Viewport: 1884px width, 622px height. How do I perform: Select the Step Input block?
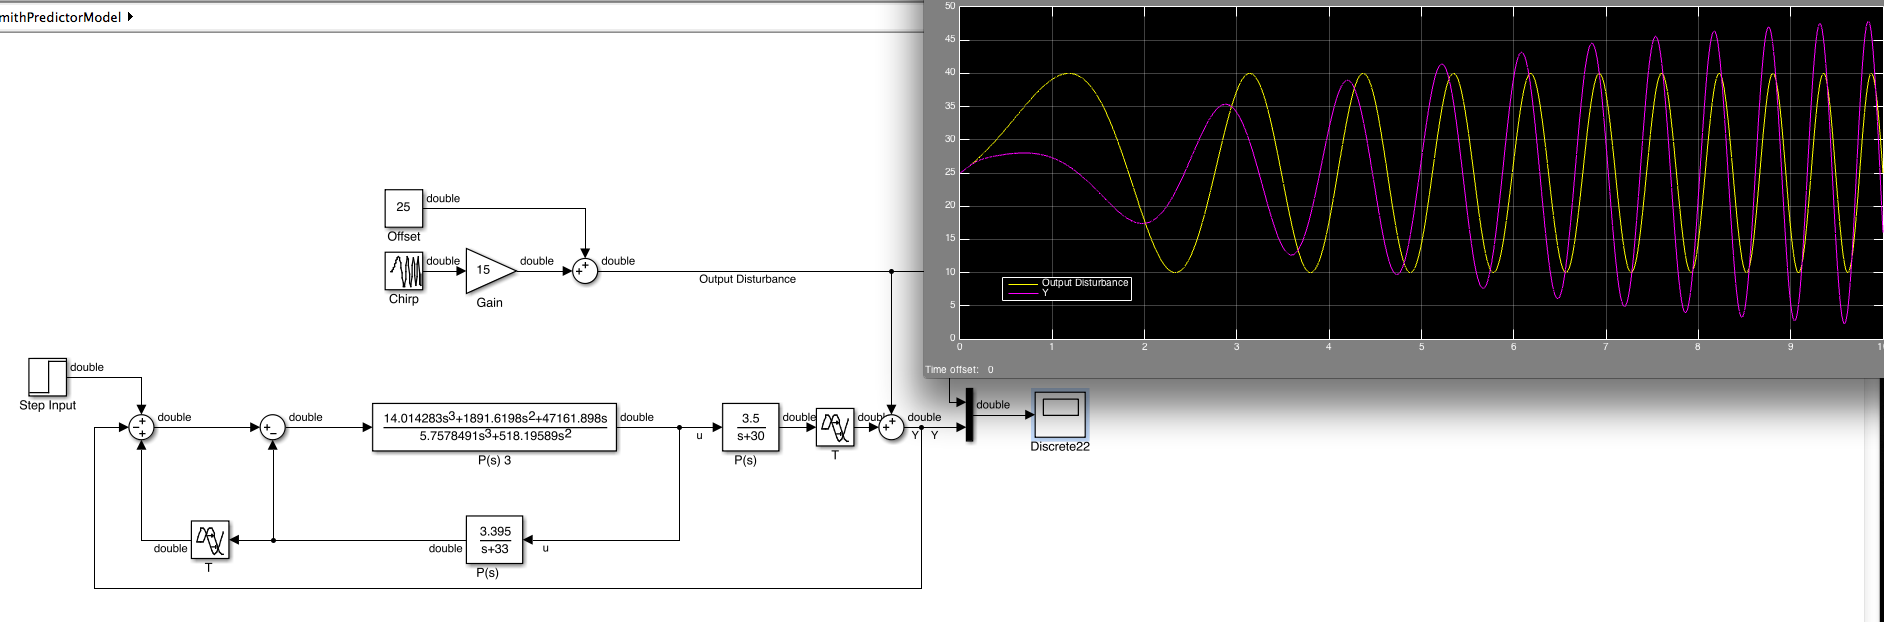pyautogui.click(x=47, y=377)
